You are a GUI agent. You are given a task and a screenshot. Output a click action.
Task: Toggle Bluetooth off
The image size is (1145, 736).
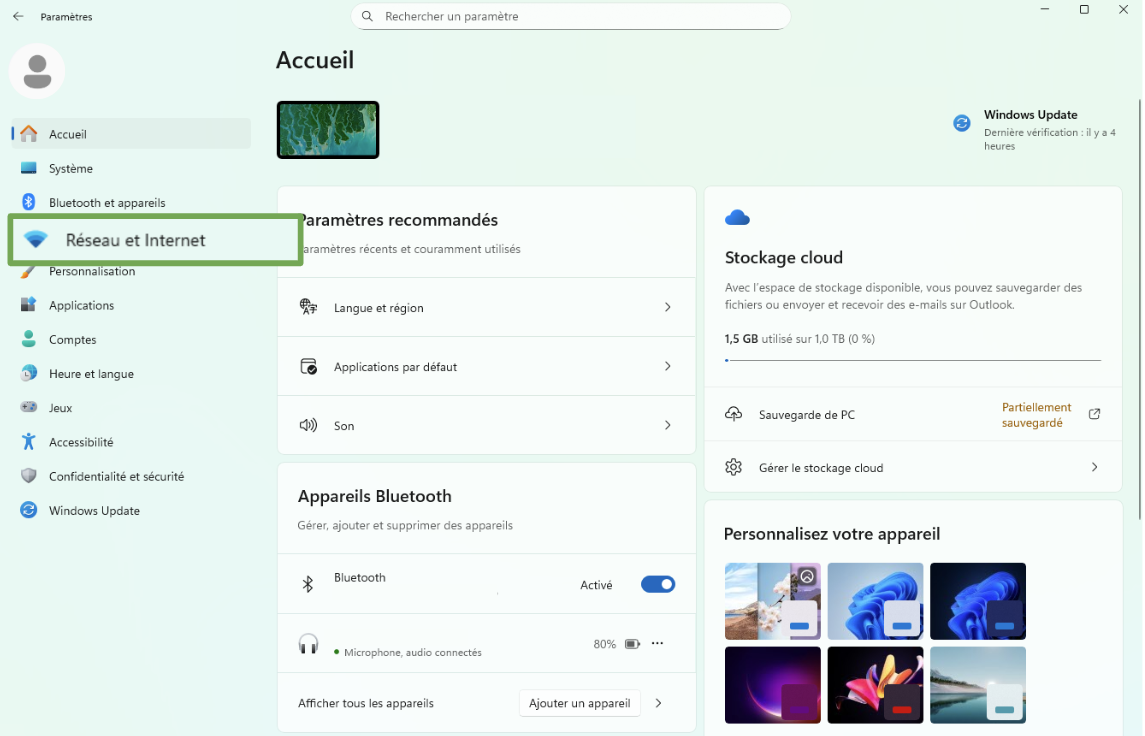(x=657, y=585)
